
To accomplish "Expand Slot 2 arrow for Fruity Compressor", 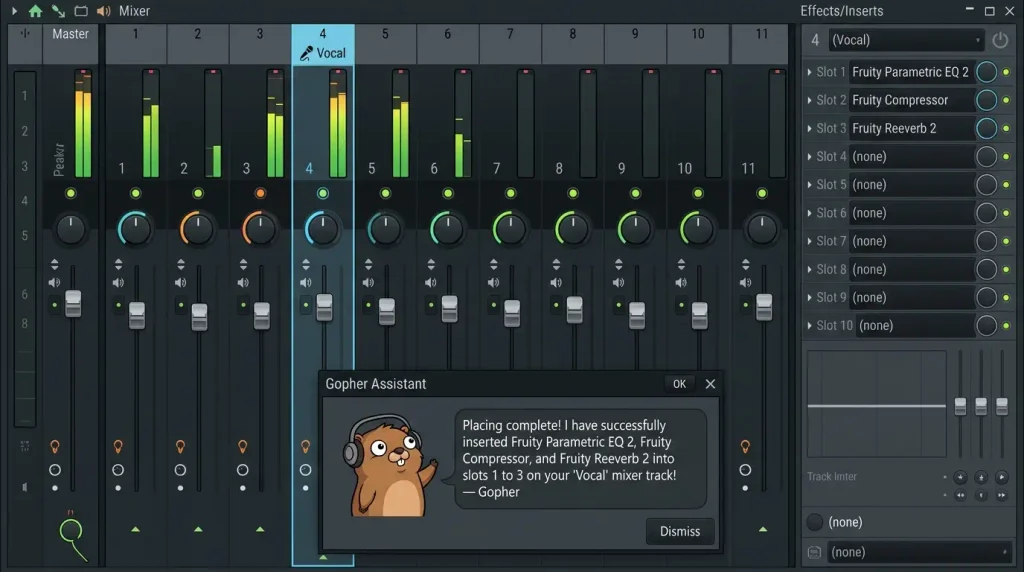I will coord(809,101).
